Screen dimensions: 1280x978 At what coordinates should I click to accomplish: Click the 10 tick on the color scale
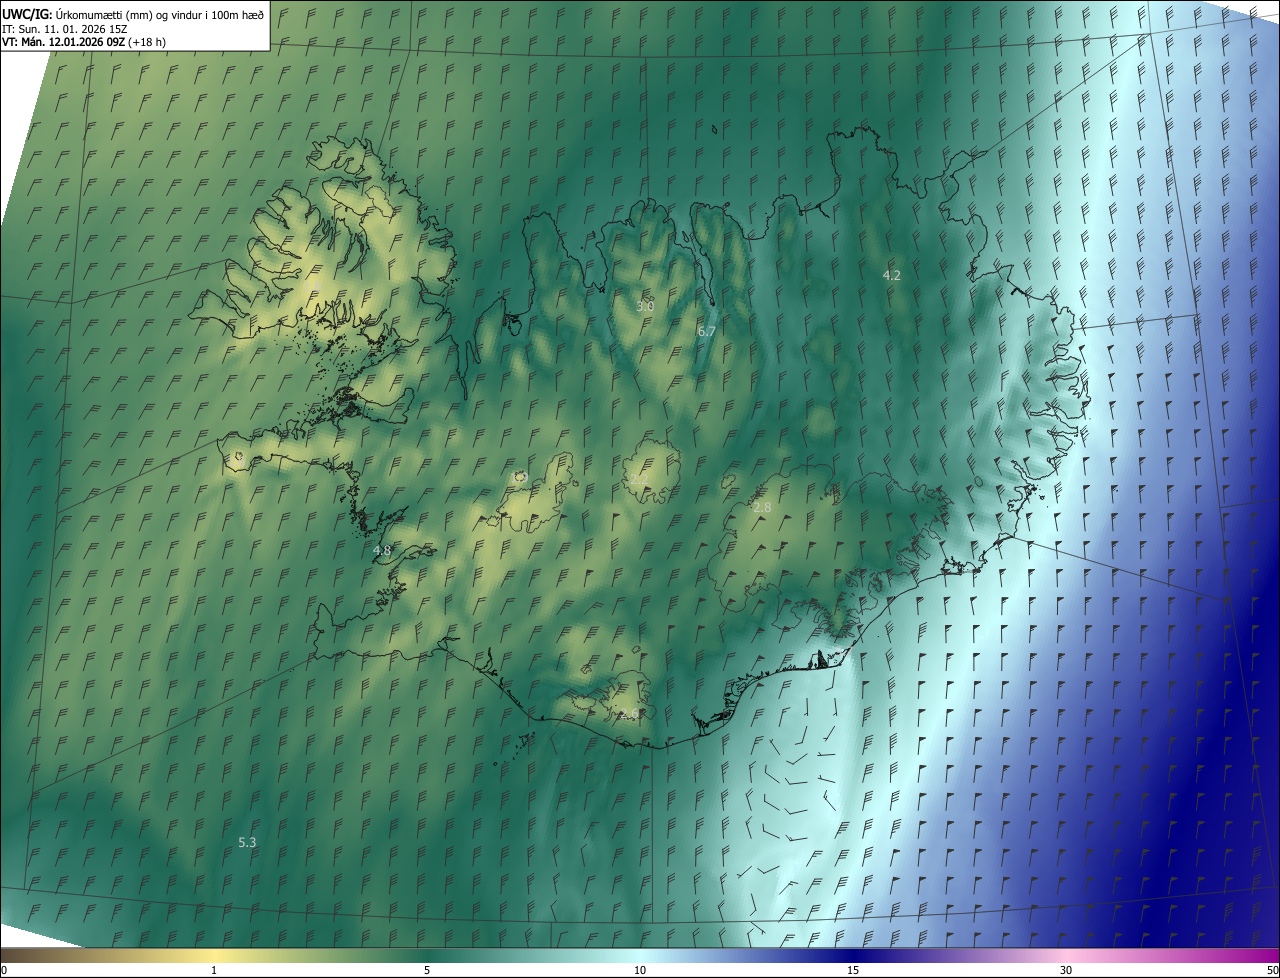[640, 970]
